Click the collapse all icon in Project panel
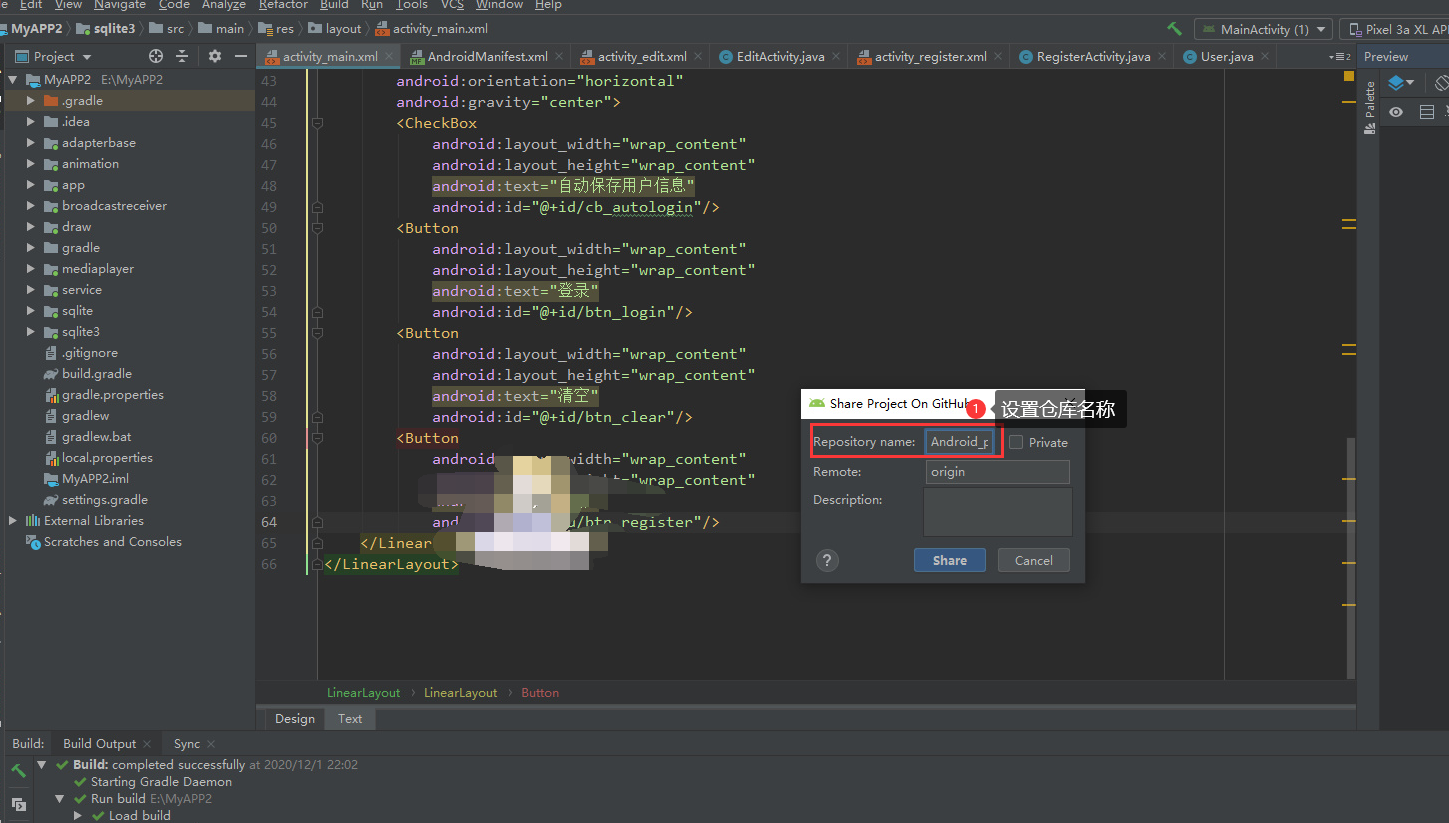The width and height of the screenshot is (1449, 823). pos(182,57)
